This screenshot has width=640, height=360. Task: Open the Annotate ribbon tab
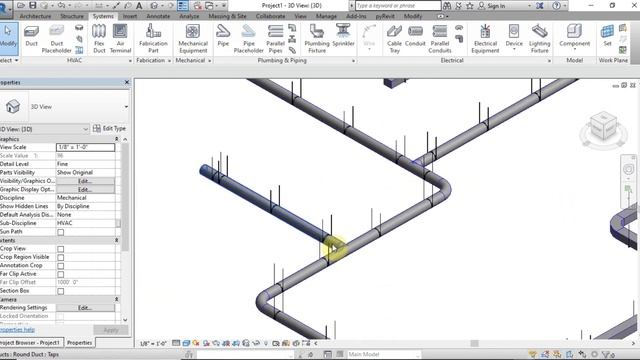pyautogui.click(x=158, y=16)
